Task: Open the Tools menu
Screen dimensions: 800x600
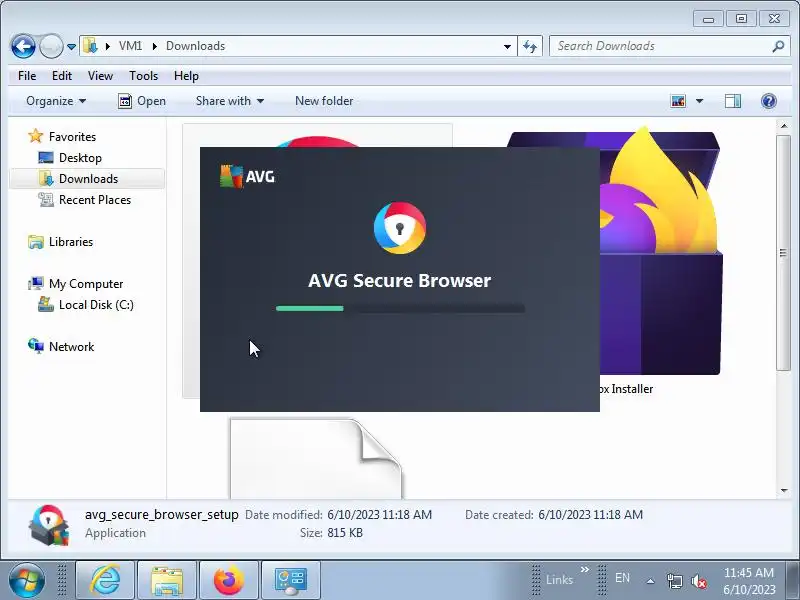Action: pyautogui.click(x=143, y=76)
